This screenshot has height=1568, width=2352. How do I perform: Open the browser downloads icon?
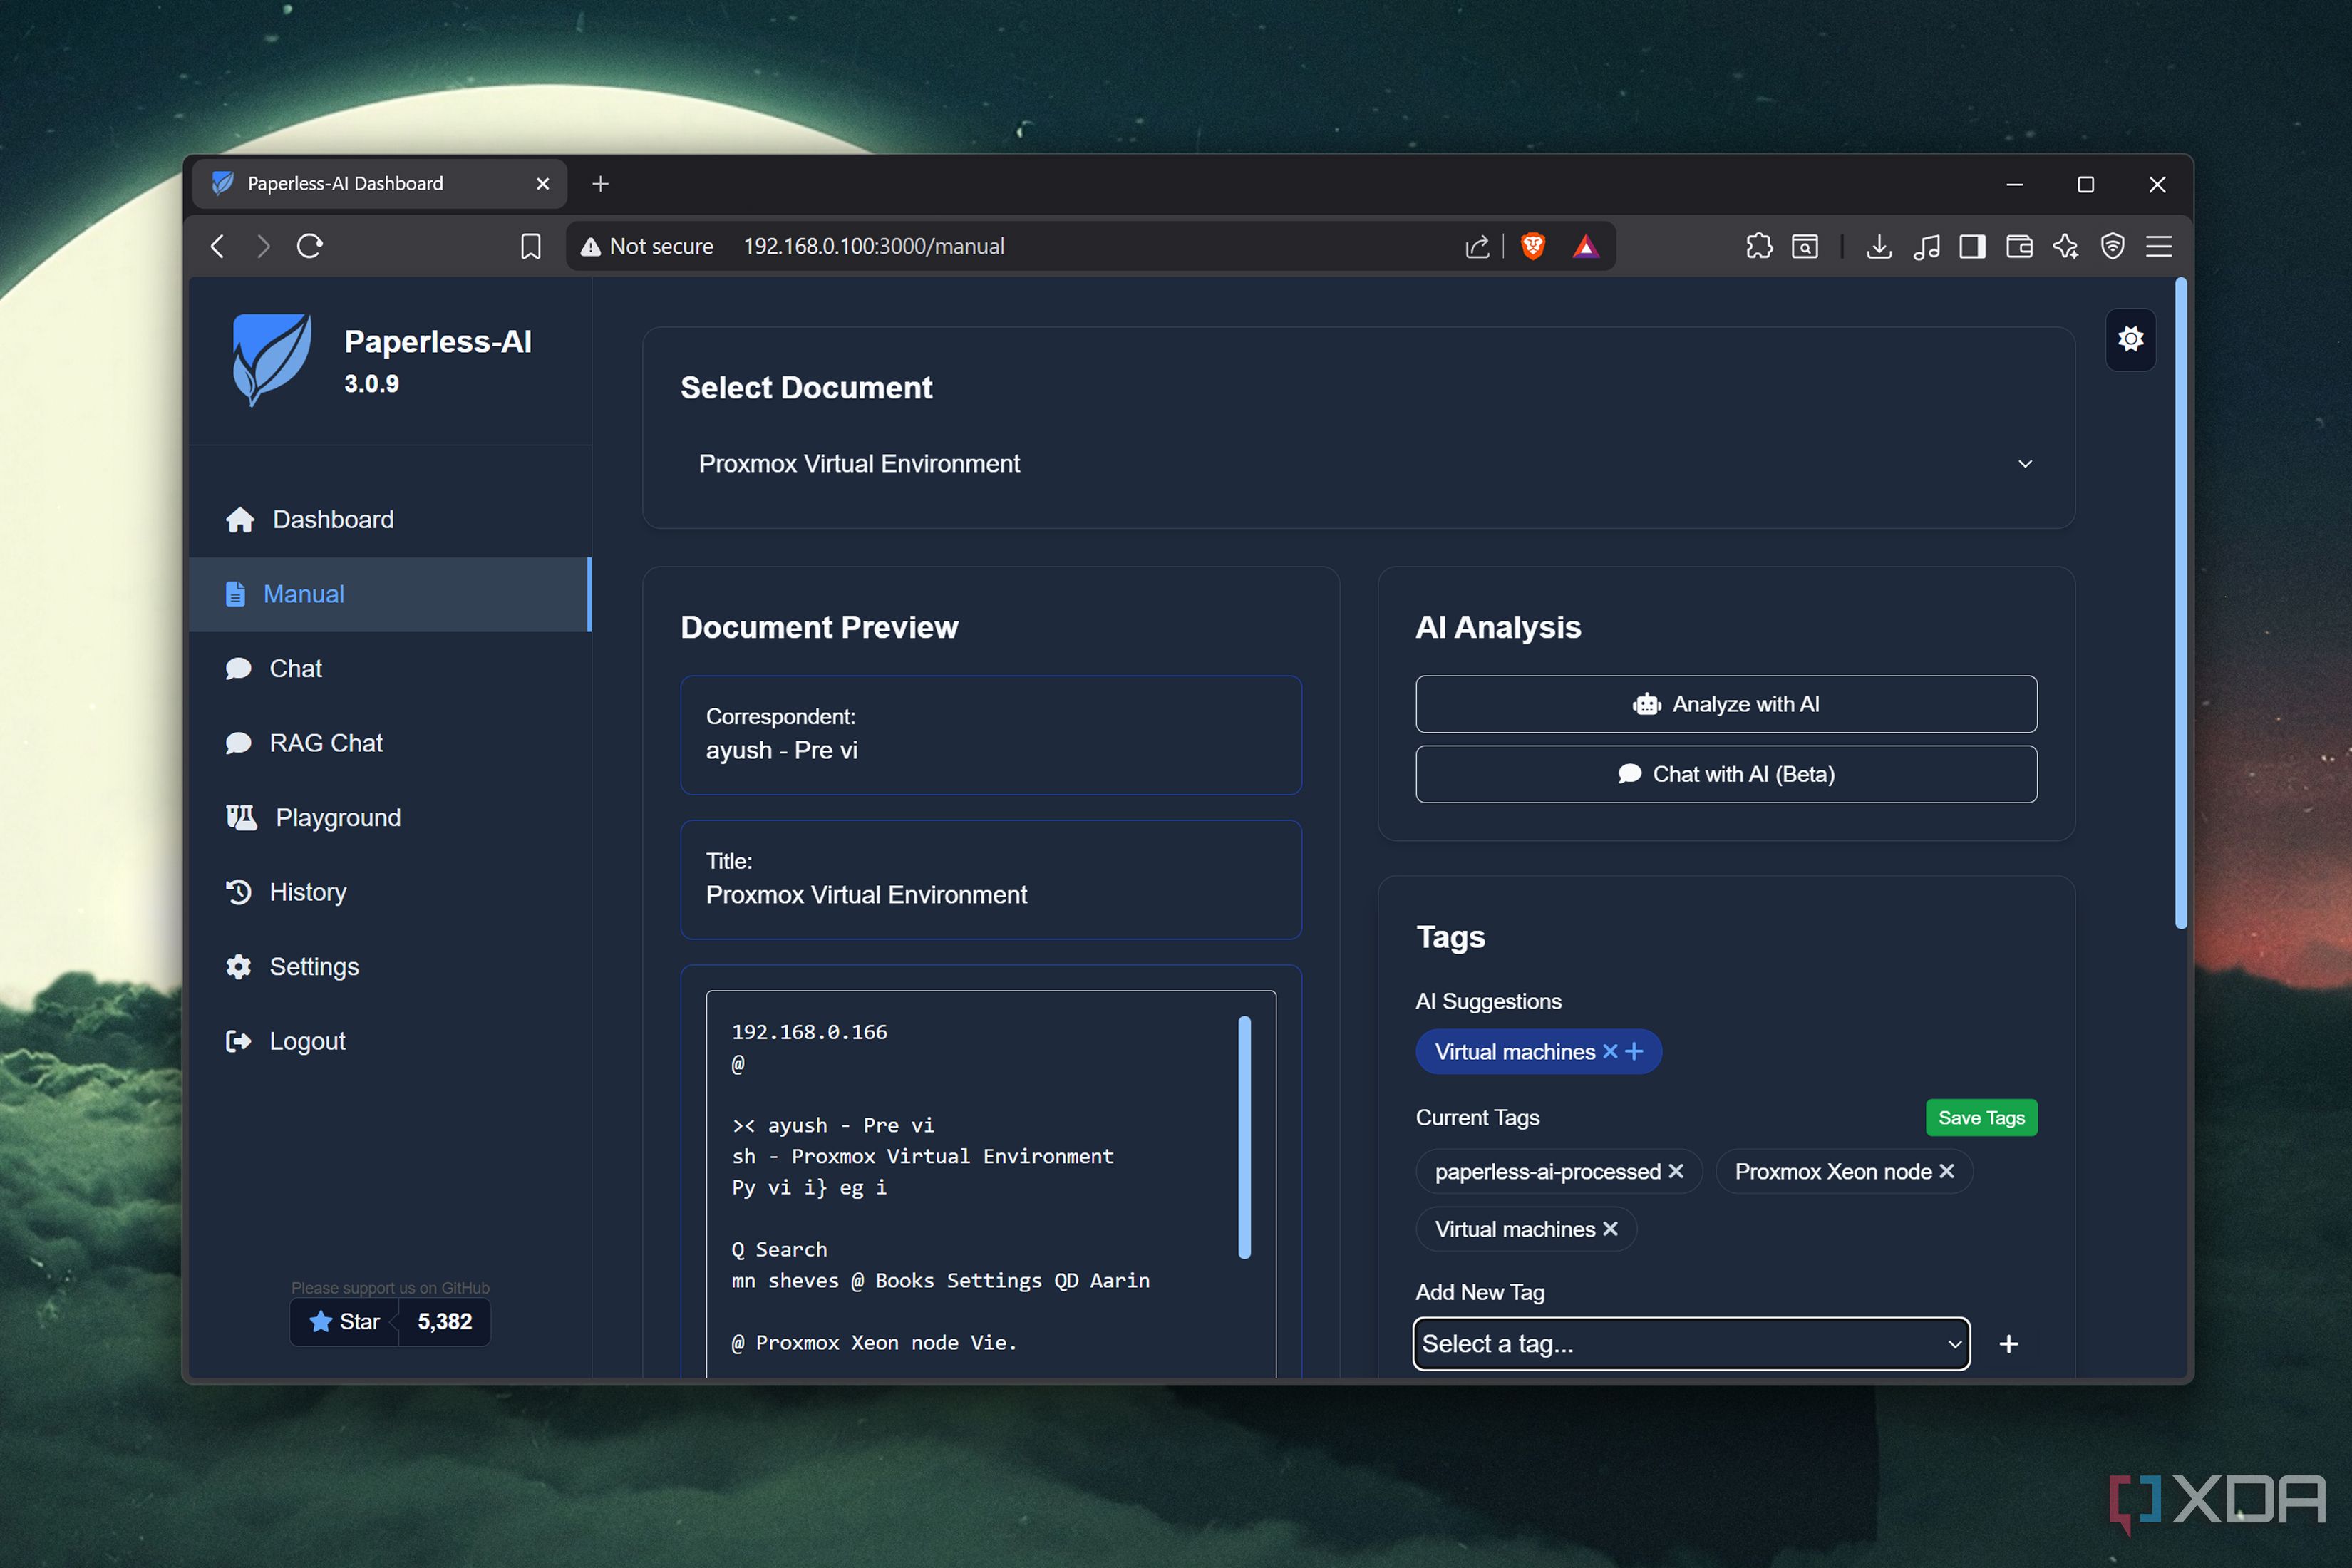click(x=1879, y=246)
